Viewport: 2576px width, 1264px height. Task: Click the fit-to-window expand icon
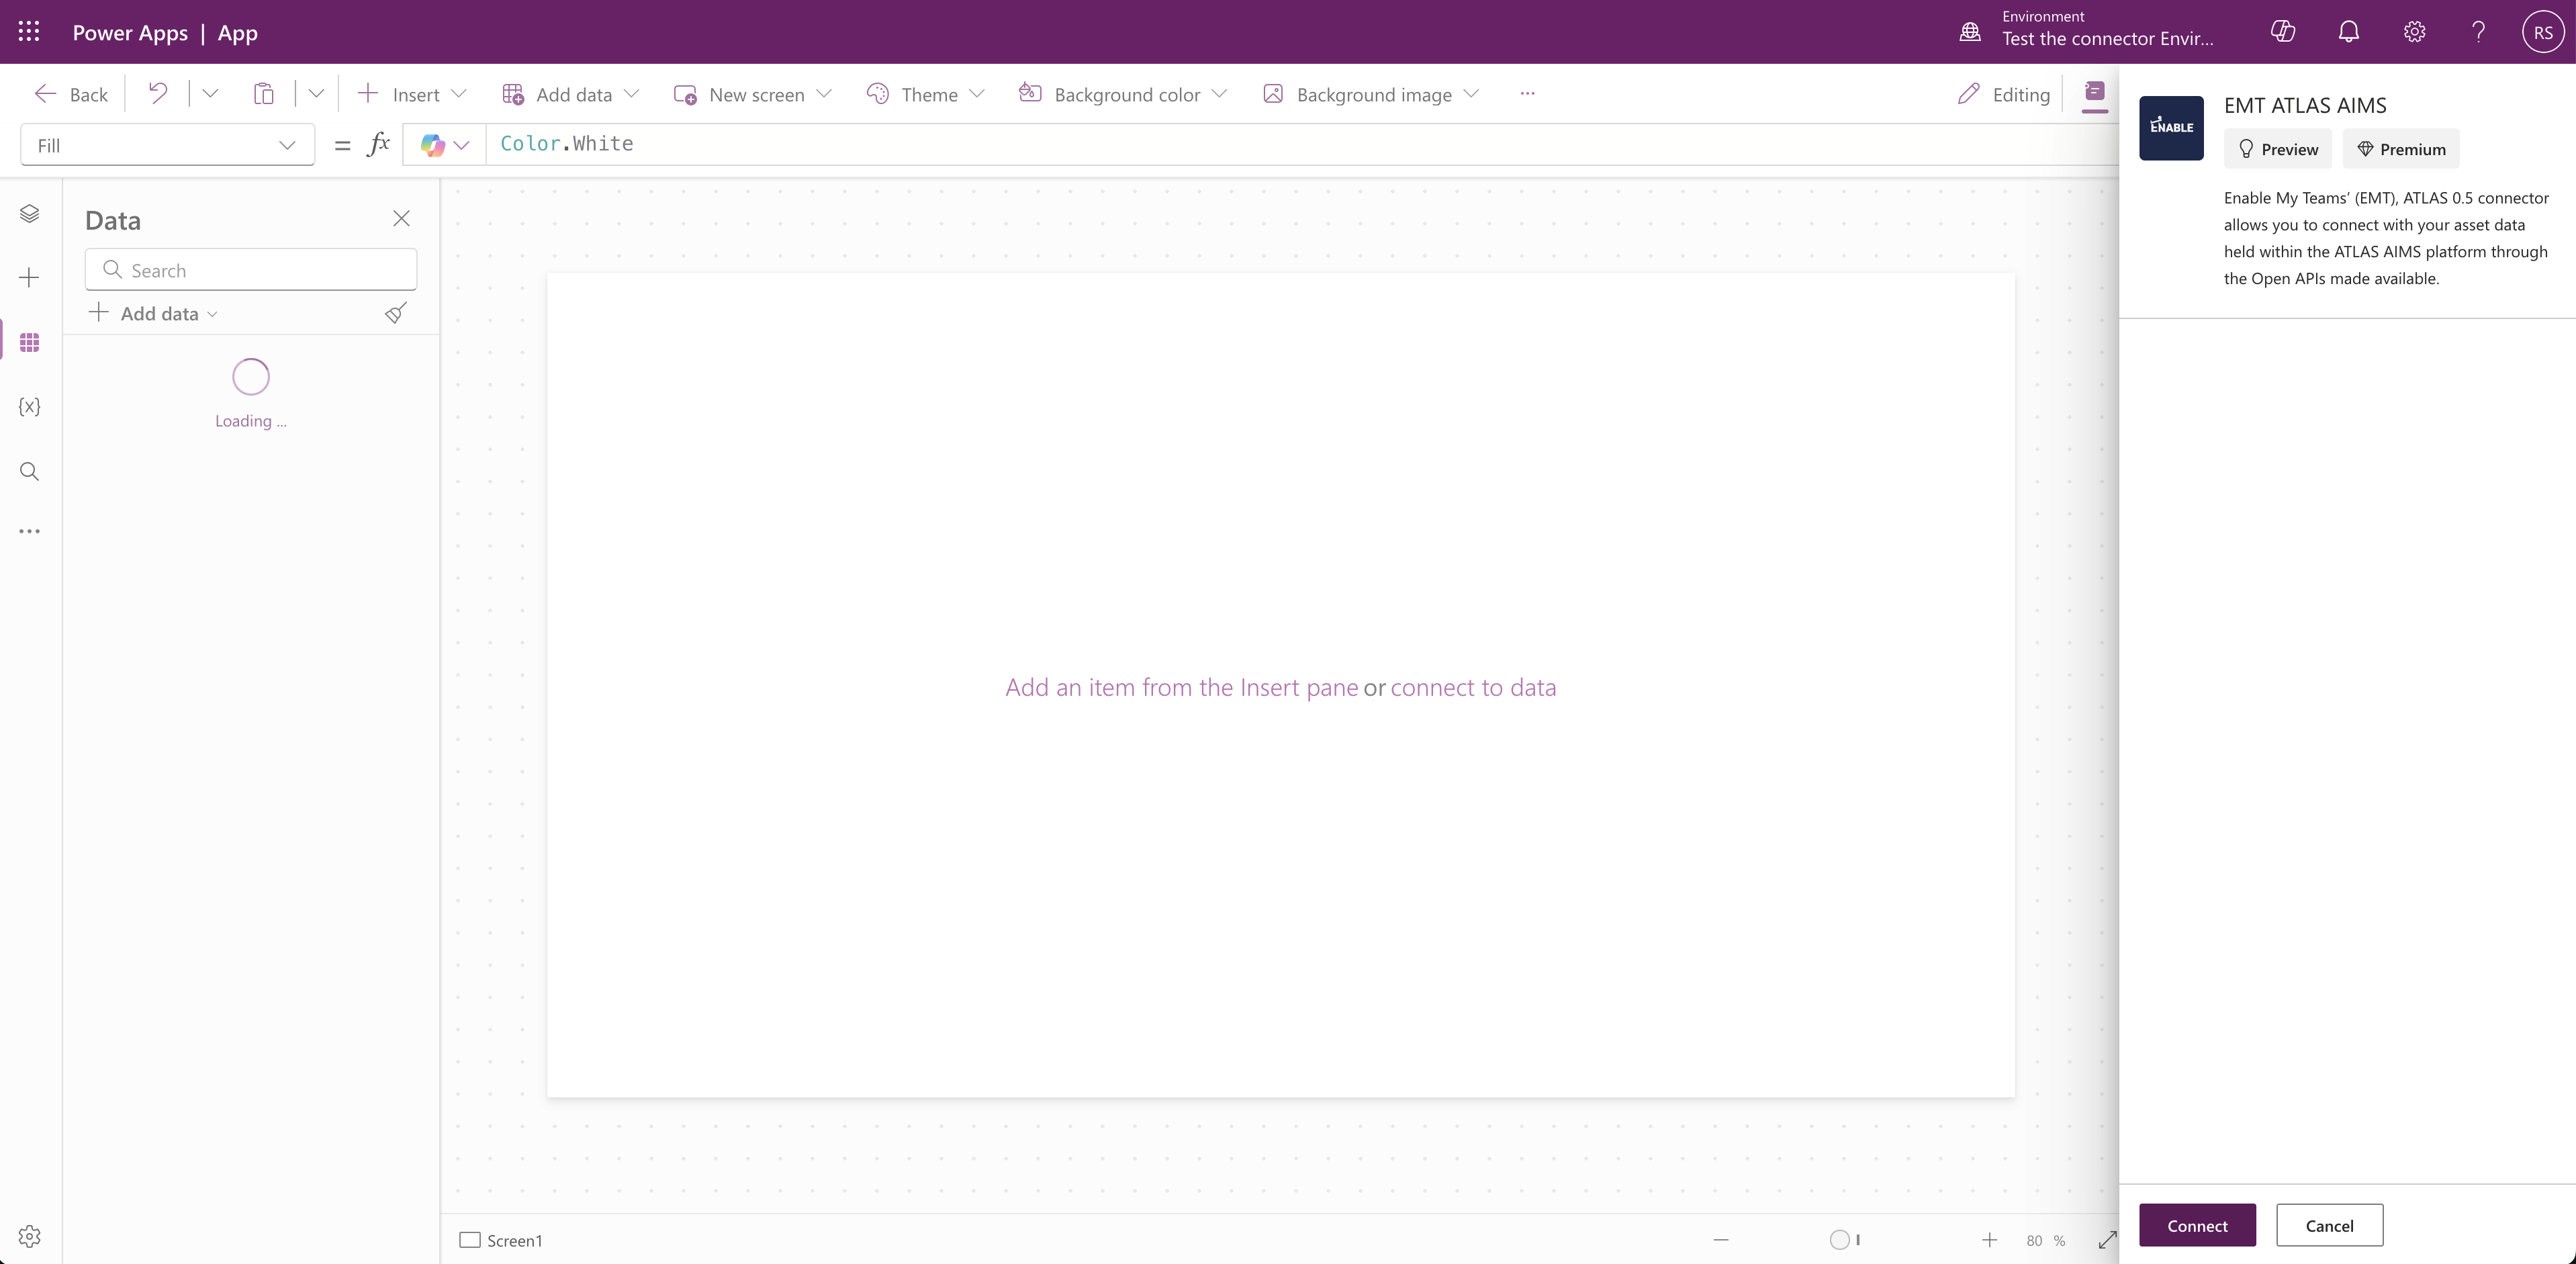pos(2107,1240)
